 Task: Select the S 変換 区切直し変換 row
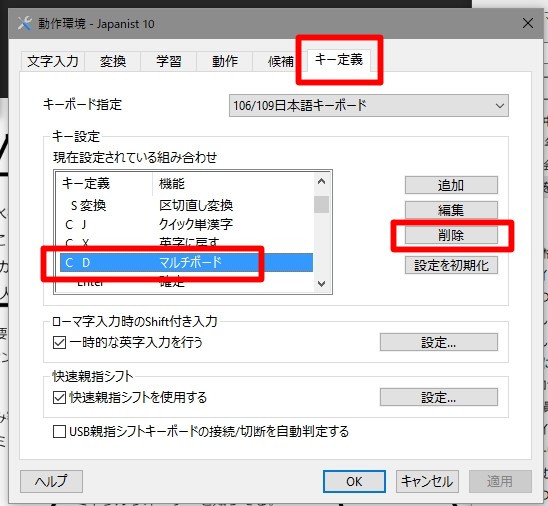pos(186,205)
